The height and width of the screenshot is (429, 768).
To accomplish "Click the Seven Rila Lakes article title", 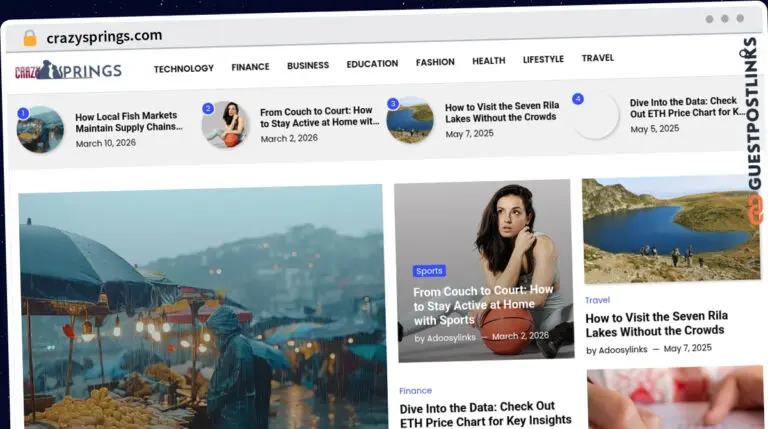I will pyautogui.click(x=656, y=323).
